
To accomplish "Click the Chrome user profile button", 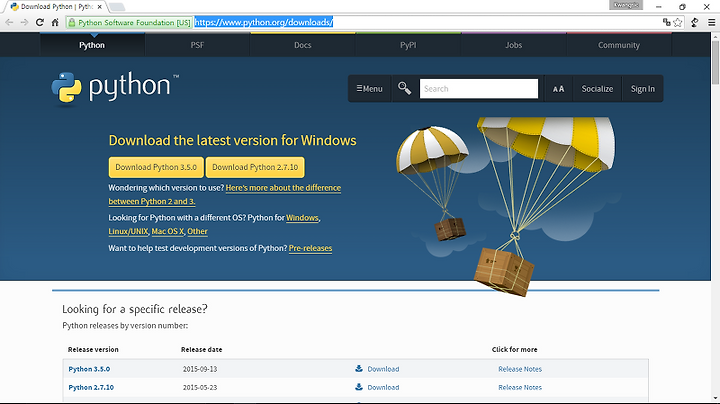I will [626, 5].
